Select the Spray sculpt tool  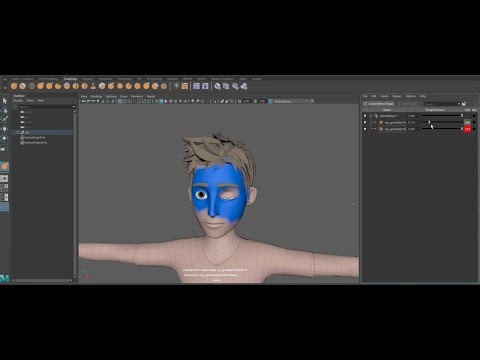point(76,86)
